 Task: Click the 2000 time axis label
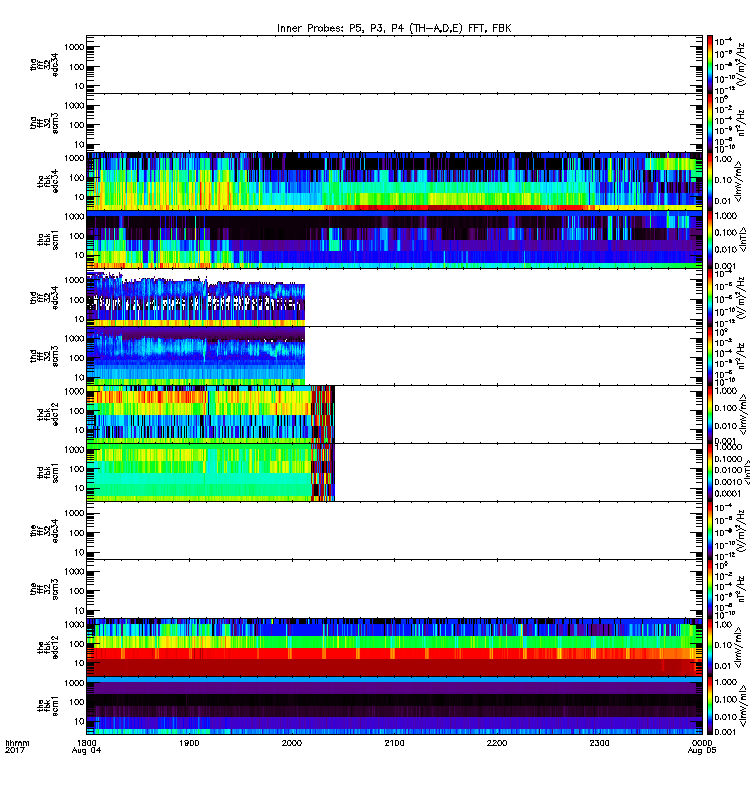tap(291, 742)
